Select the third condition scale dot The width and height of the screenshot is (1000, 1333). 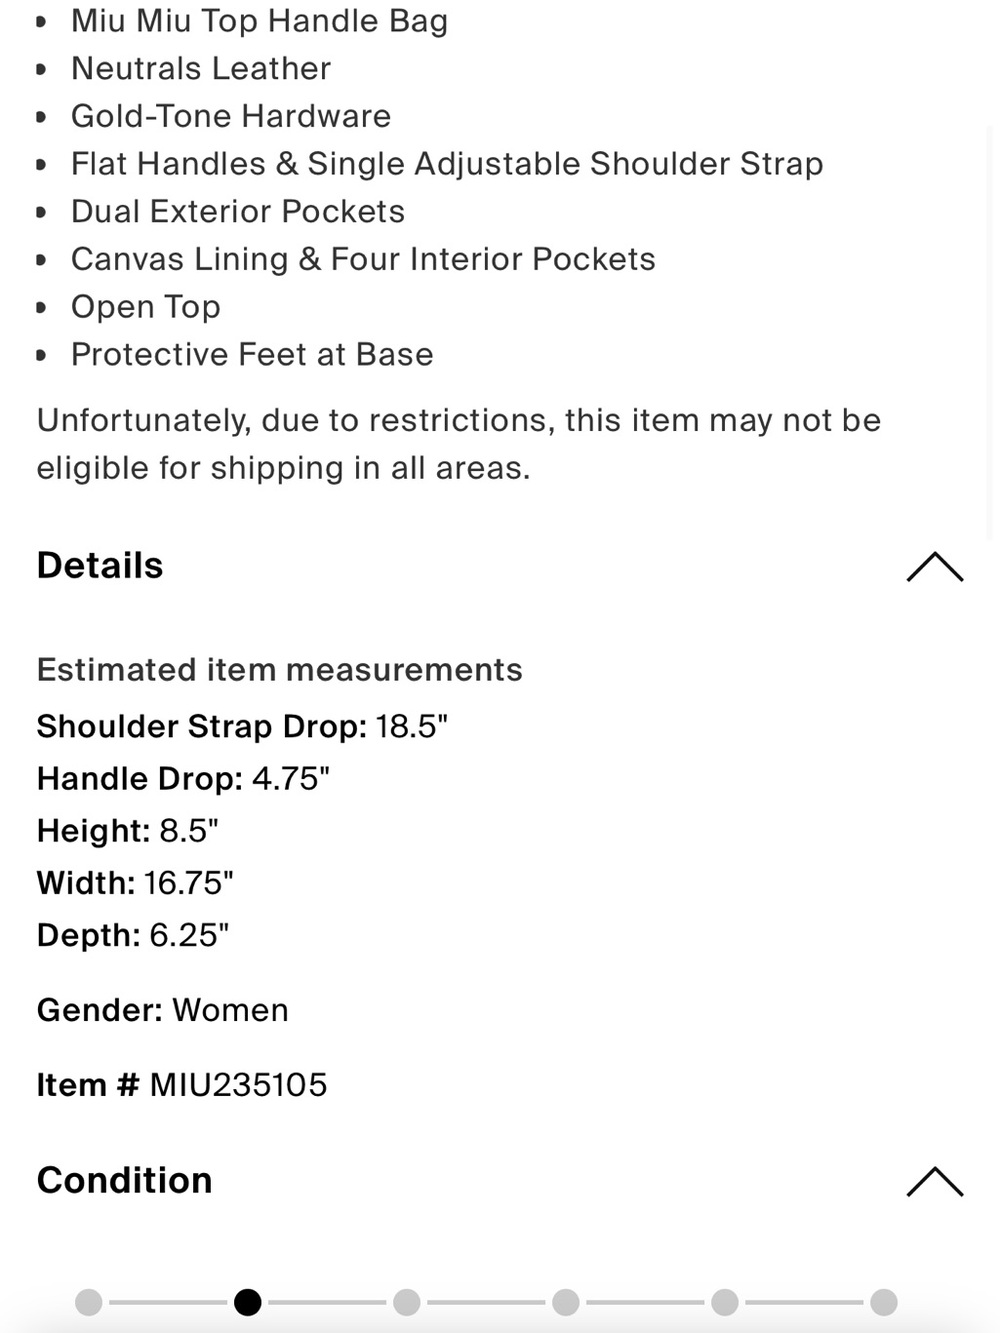406,1302
